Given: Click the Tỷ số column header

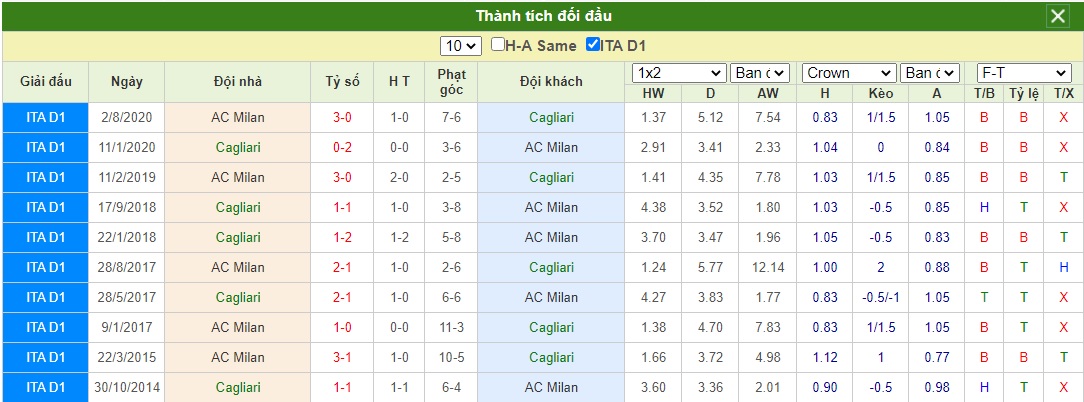Looking at the screenshot, I should 342,82.
